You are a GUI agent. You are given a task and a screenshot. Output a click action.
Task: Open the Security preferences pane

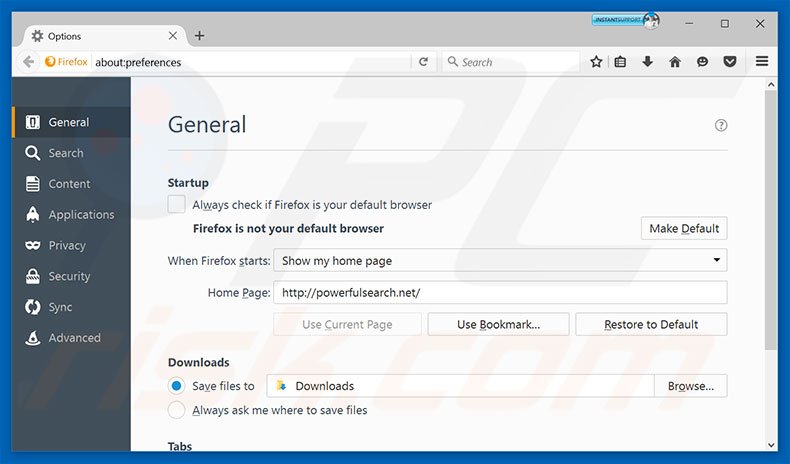click(x=71, y=276)
